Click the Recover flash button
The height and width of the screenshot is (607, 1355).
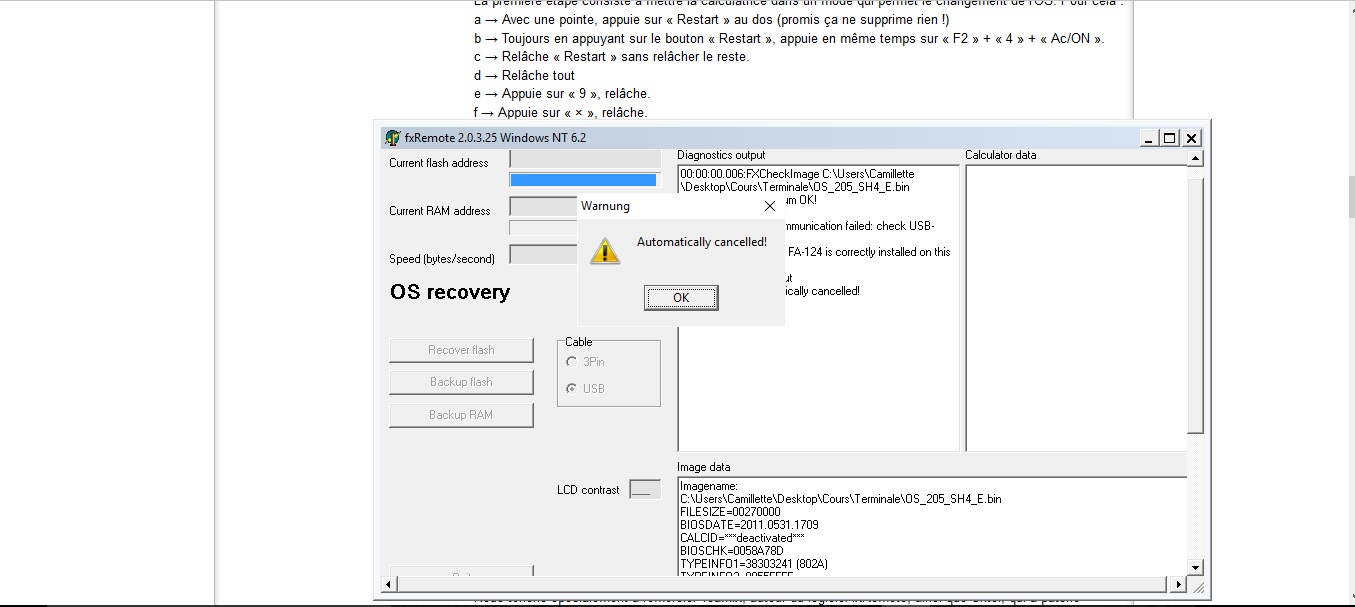point(461,350)
